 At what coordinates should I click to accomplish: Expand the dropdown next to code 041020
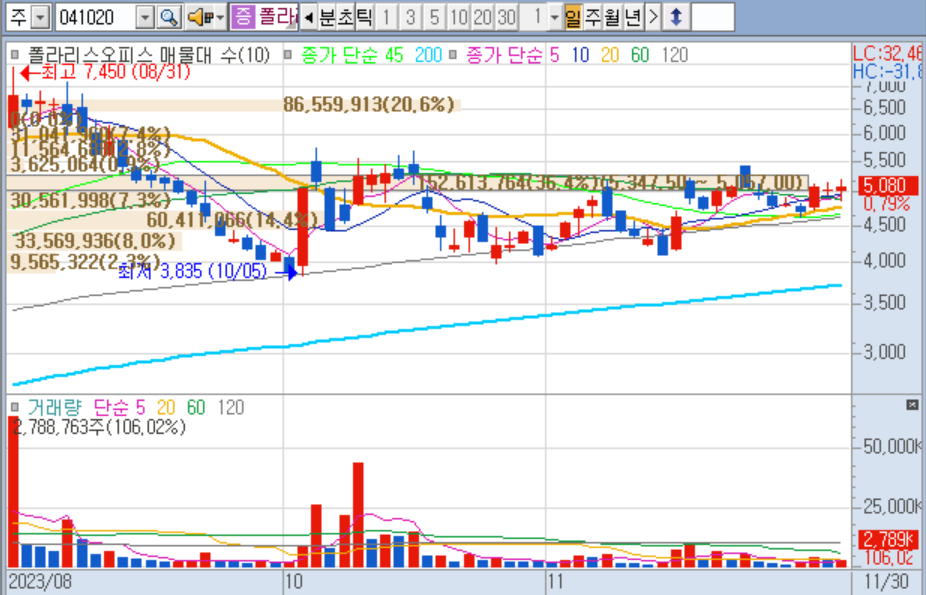(x=145, y=17)
